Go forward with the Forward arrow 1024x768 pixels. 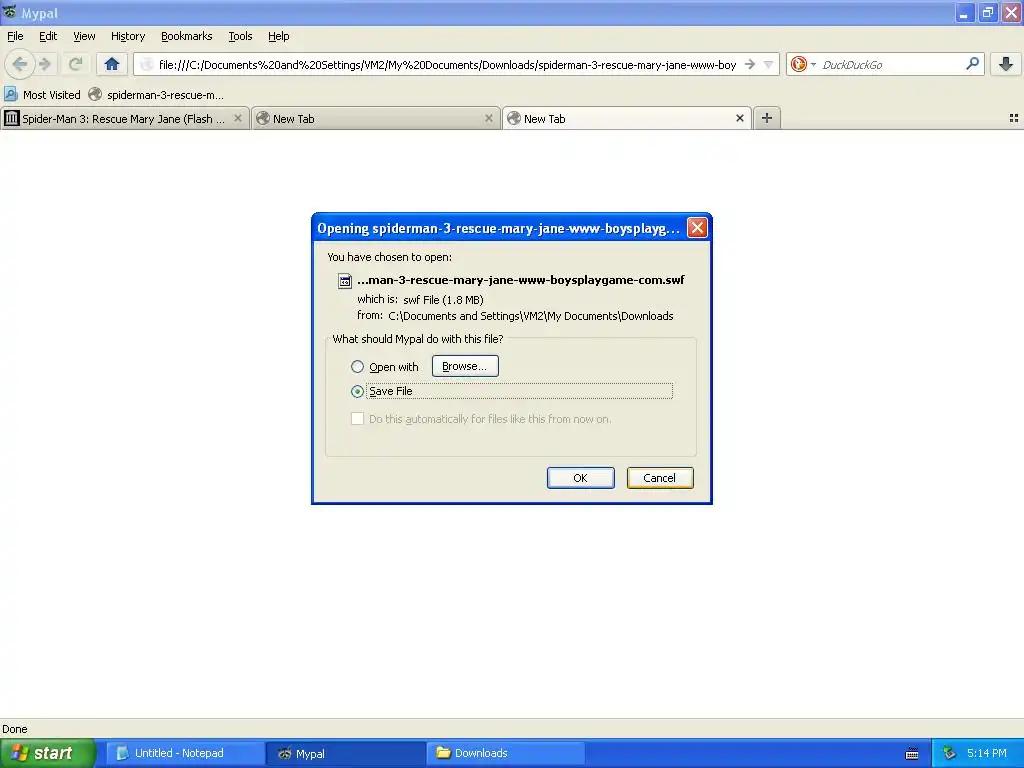[45, 64]
